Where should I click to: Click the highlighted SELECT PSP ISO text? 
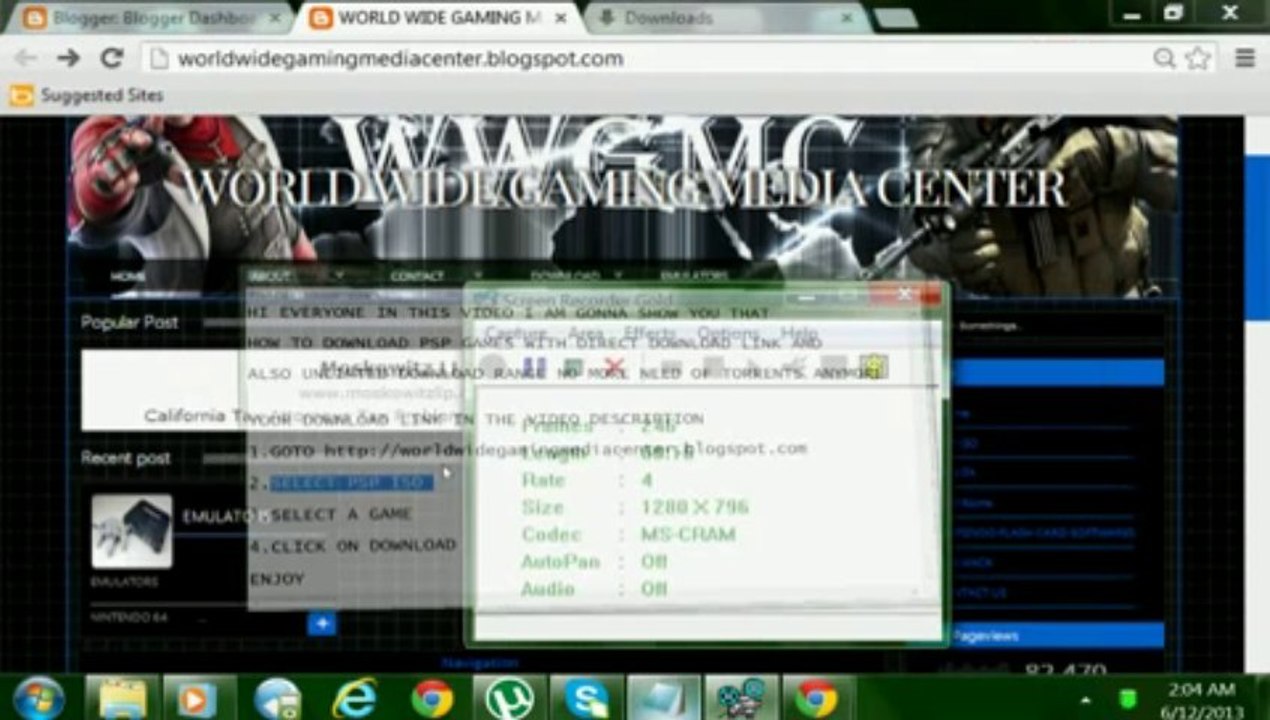(x=351, y=483)
